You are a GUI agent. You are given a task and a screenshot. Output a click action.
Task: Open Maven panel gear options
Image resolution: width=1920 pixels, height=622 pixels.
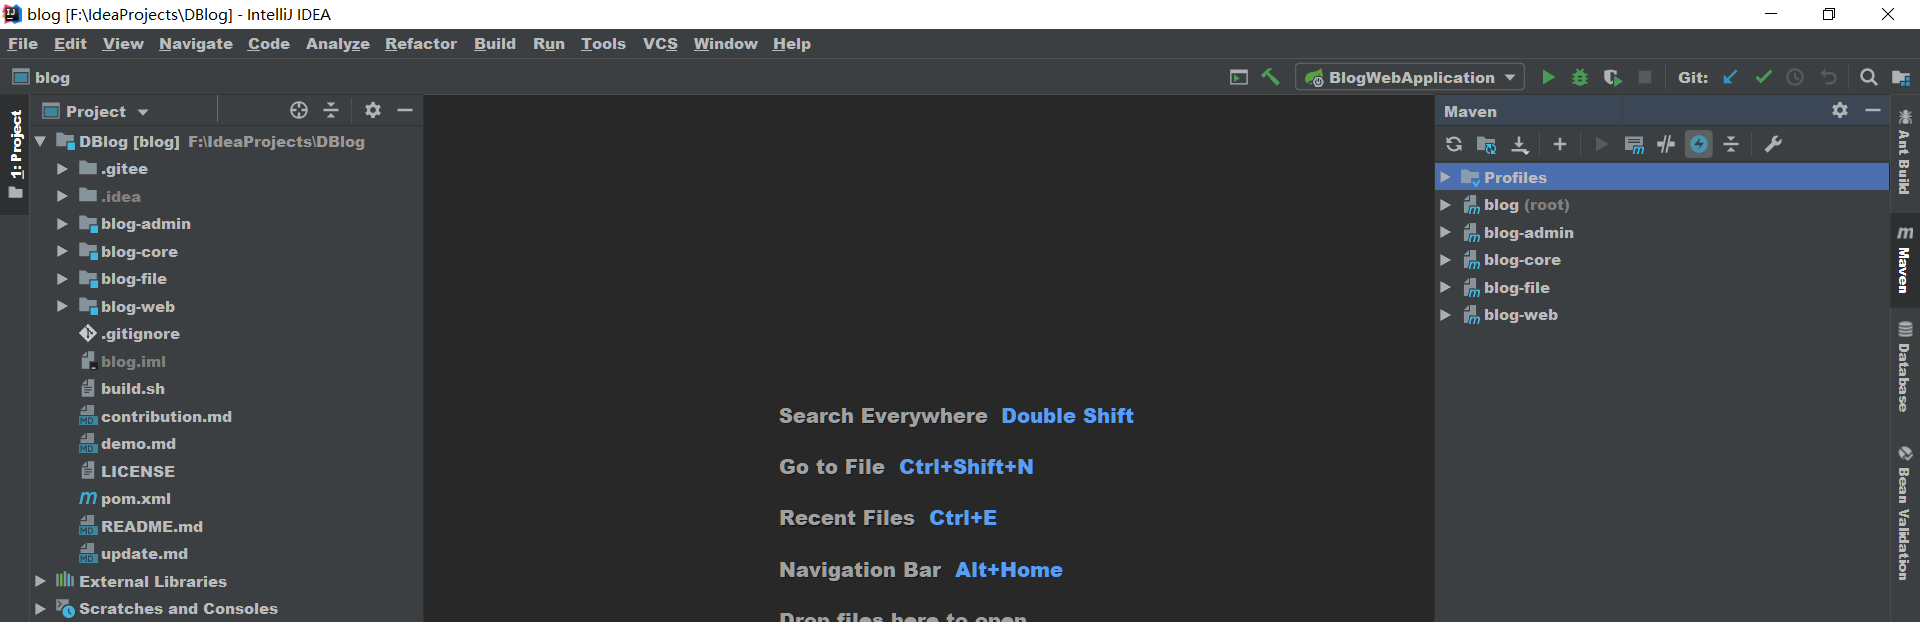(x=1840, y=110)
